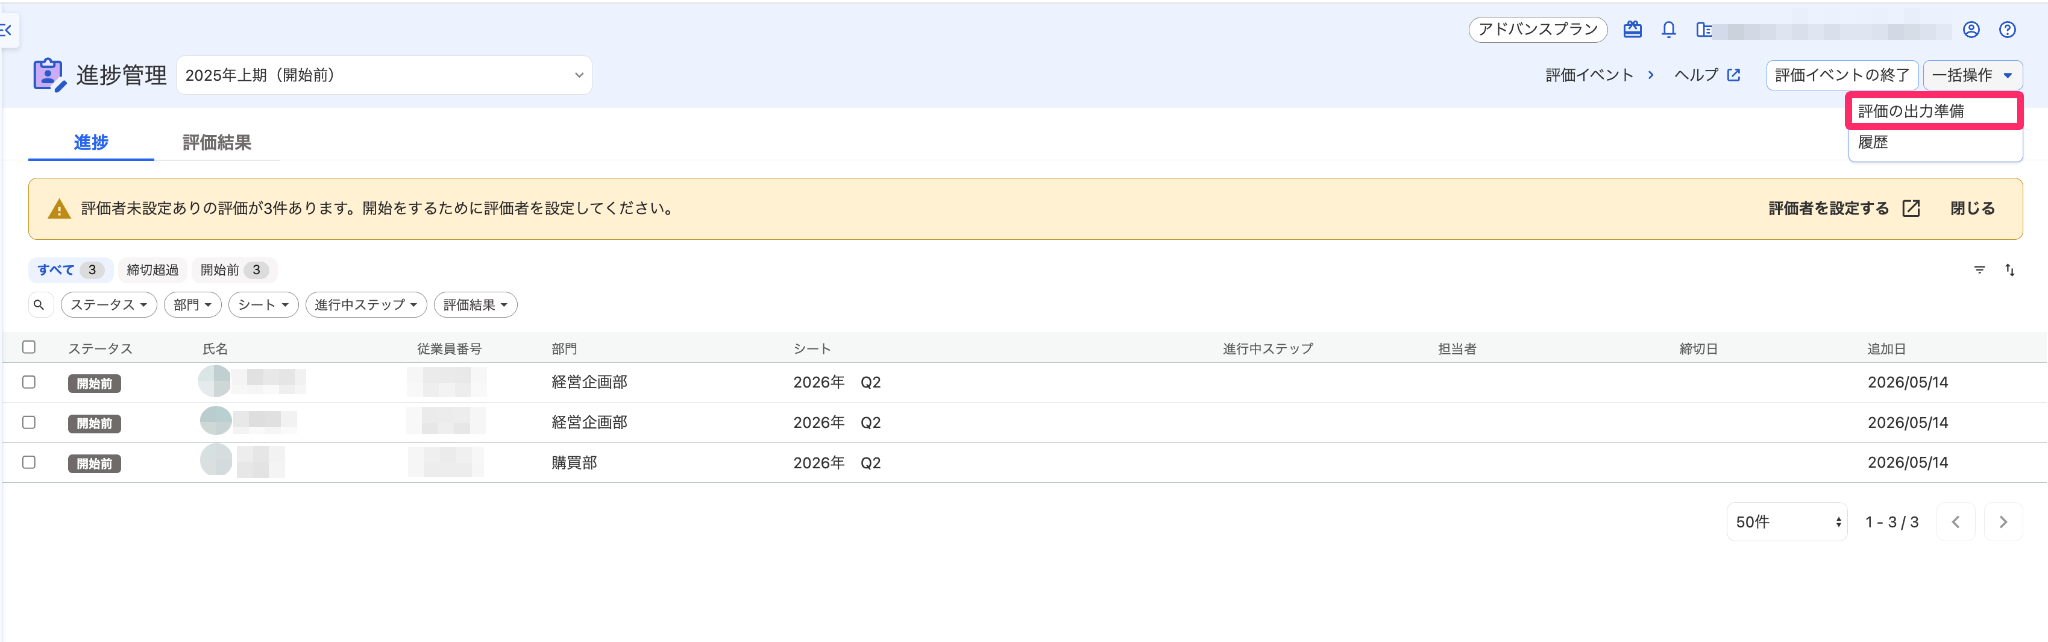The width and height of the screenshot is (2048, 642).
Task: Sort by 従業員番号 column header
Action: point(449,349)
